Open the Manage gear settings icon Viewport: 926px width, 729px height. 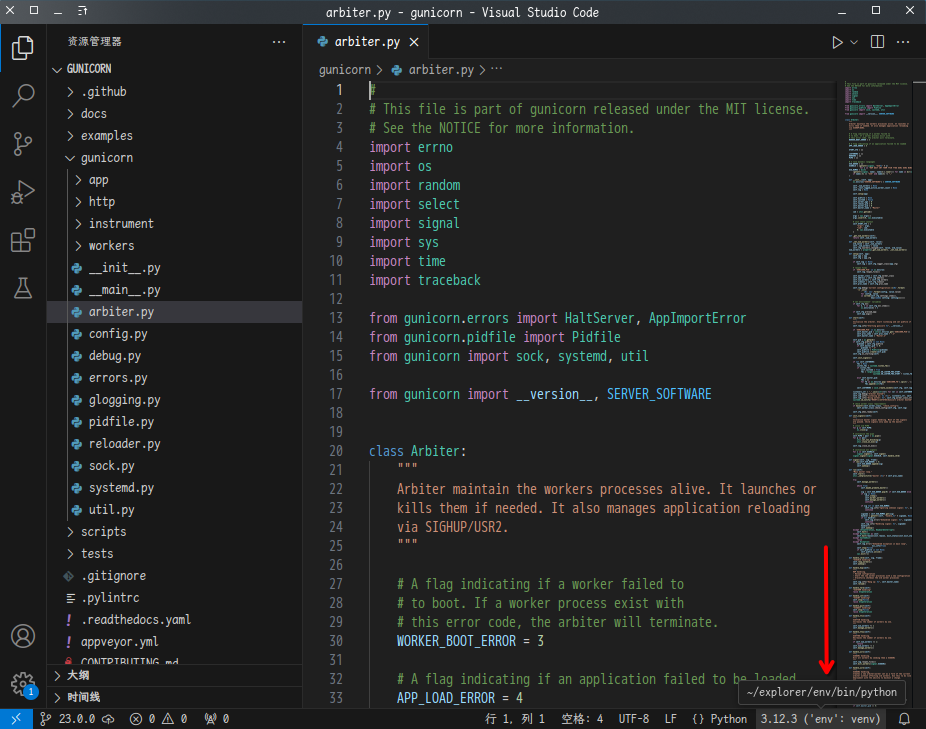coord(23,683)
